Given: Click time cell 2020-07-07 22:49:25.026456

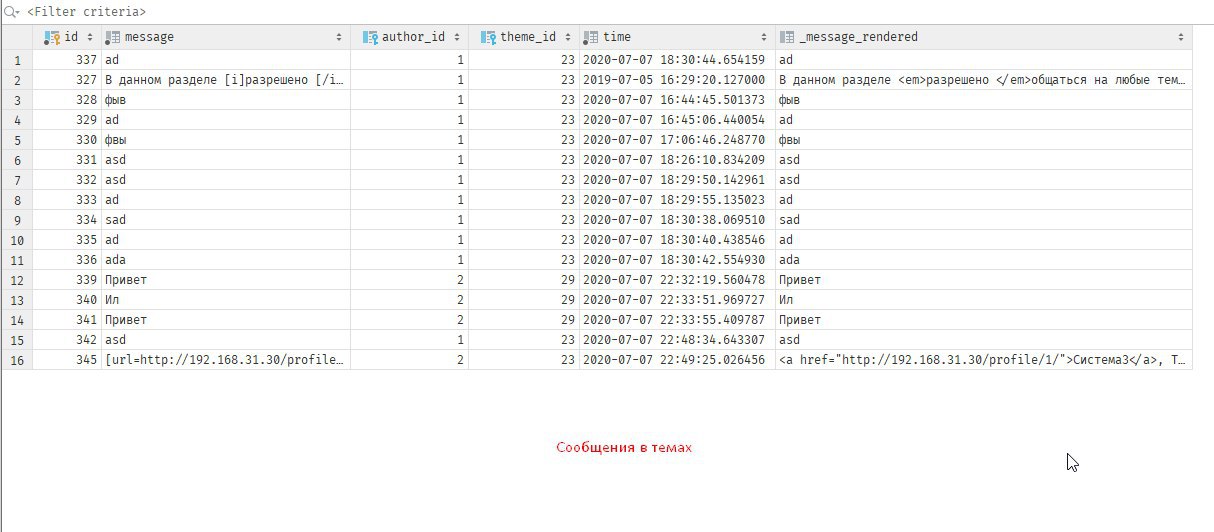Looking at the screenshot, I should pyautogui.click(x=677, y=360).
